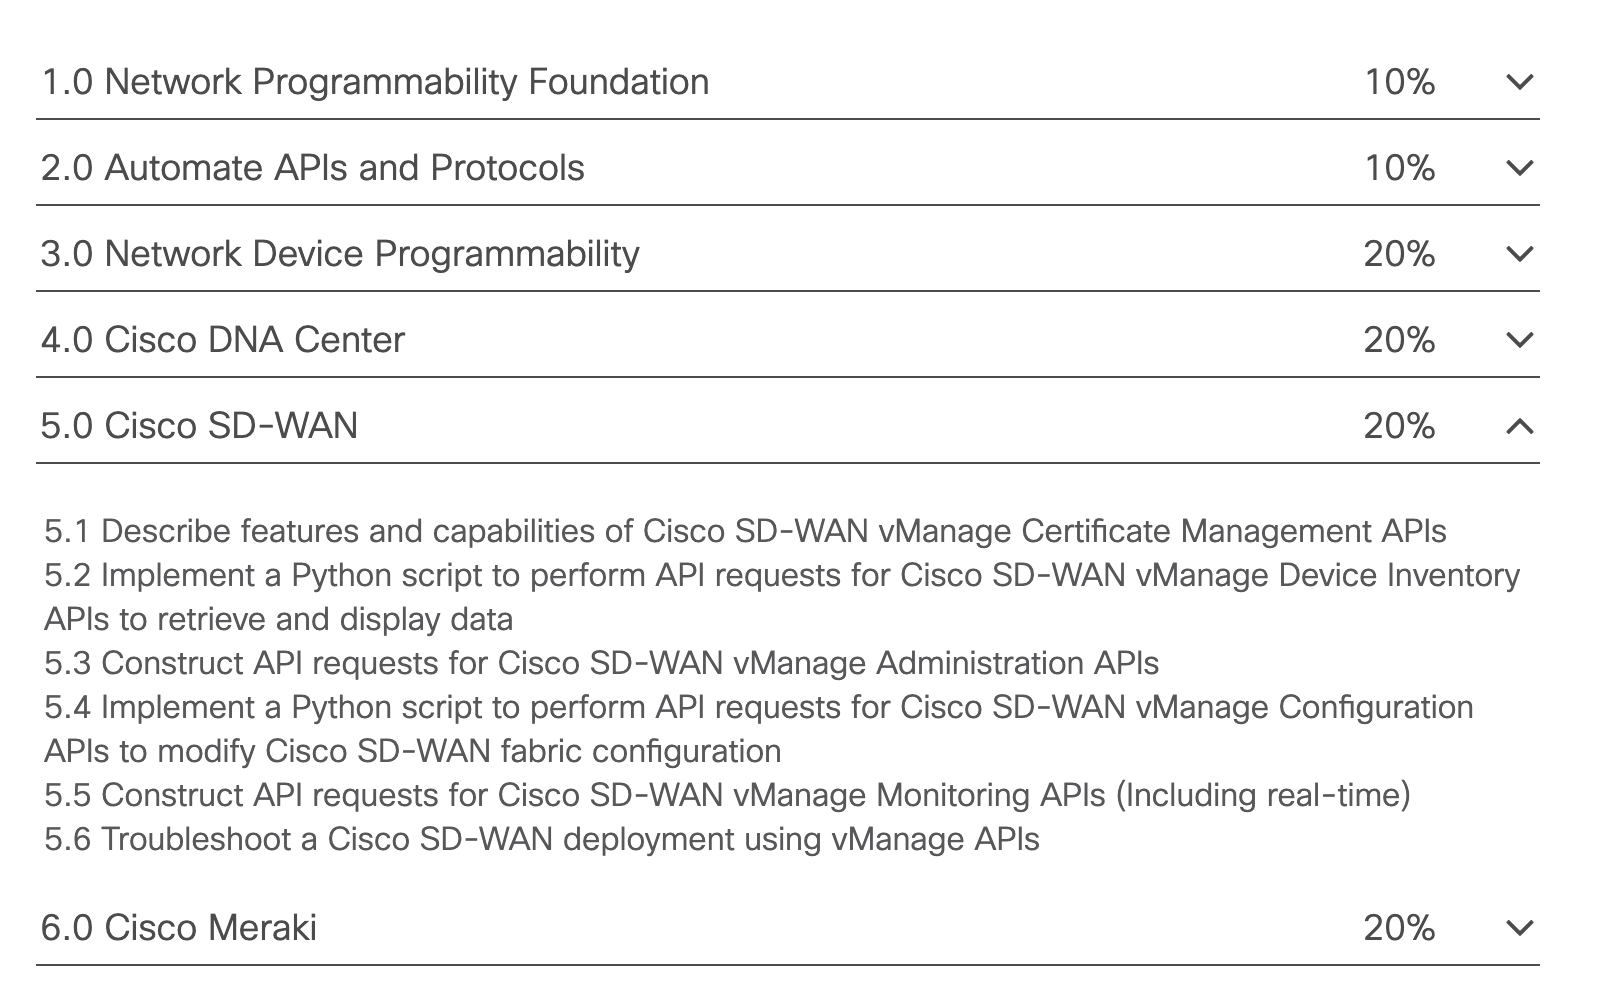This screenshot has width=1608, height=1006.
Task: Open the 1.0 Network Programmability Foundation heading
Action: click(x=375, y=82)
